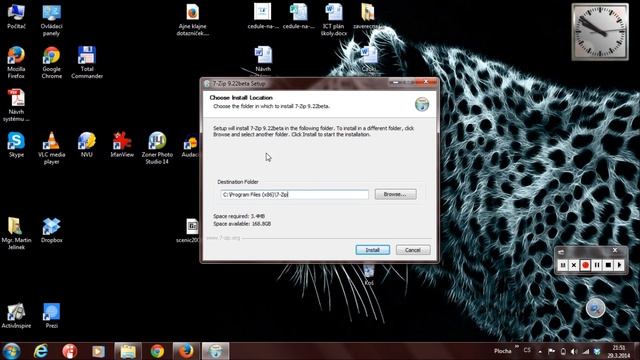Viewport: 640px width, 360px height.
Task: Click the red Record button in recorder
Action: (x=585, y=265)
